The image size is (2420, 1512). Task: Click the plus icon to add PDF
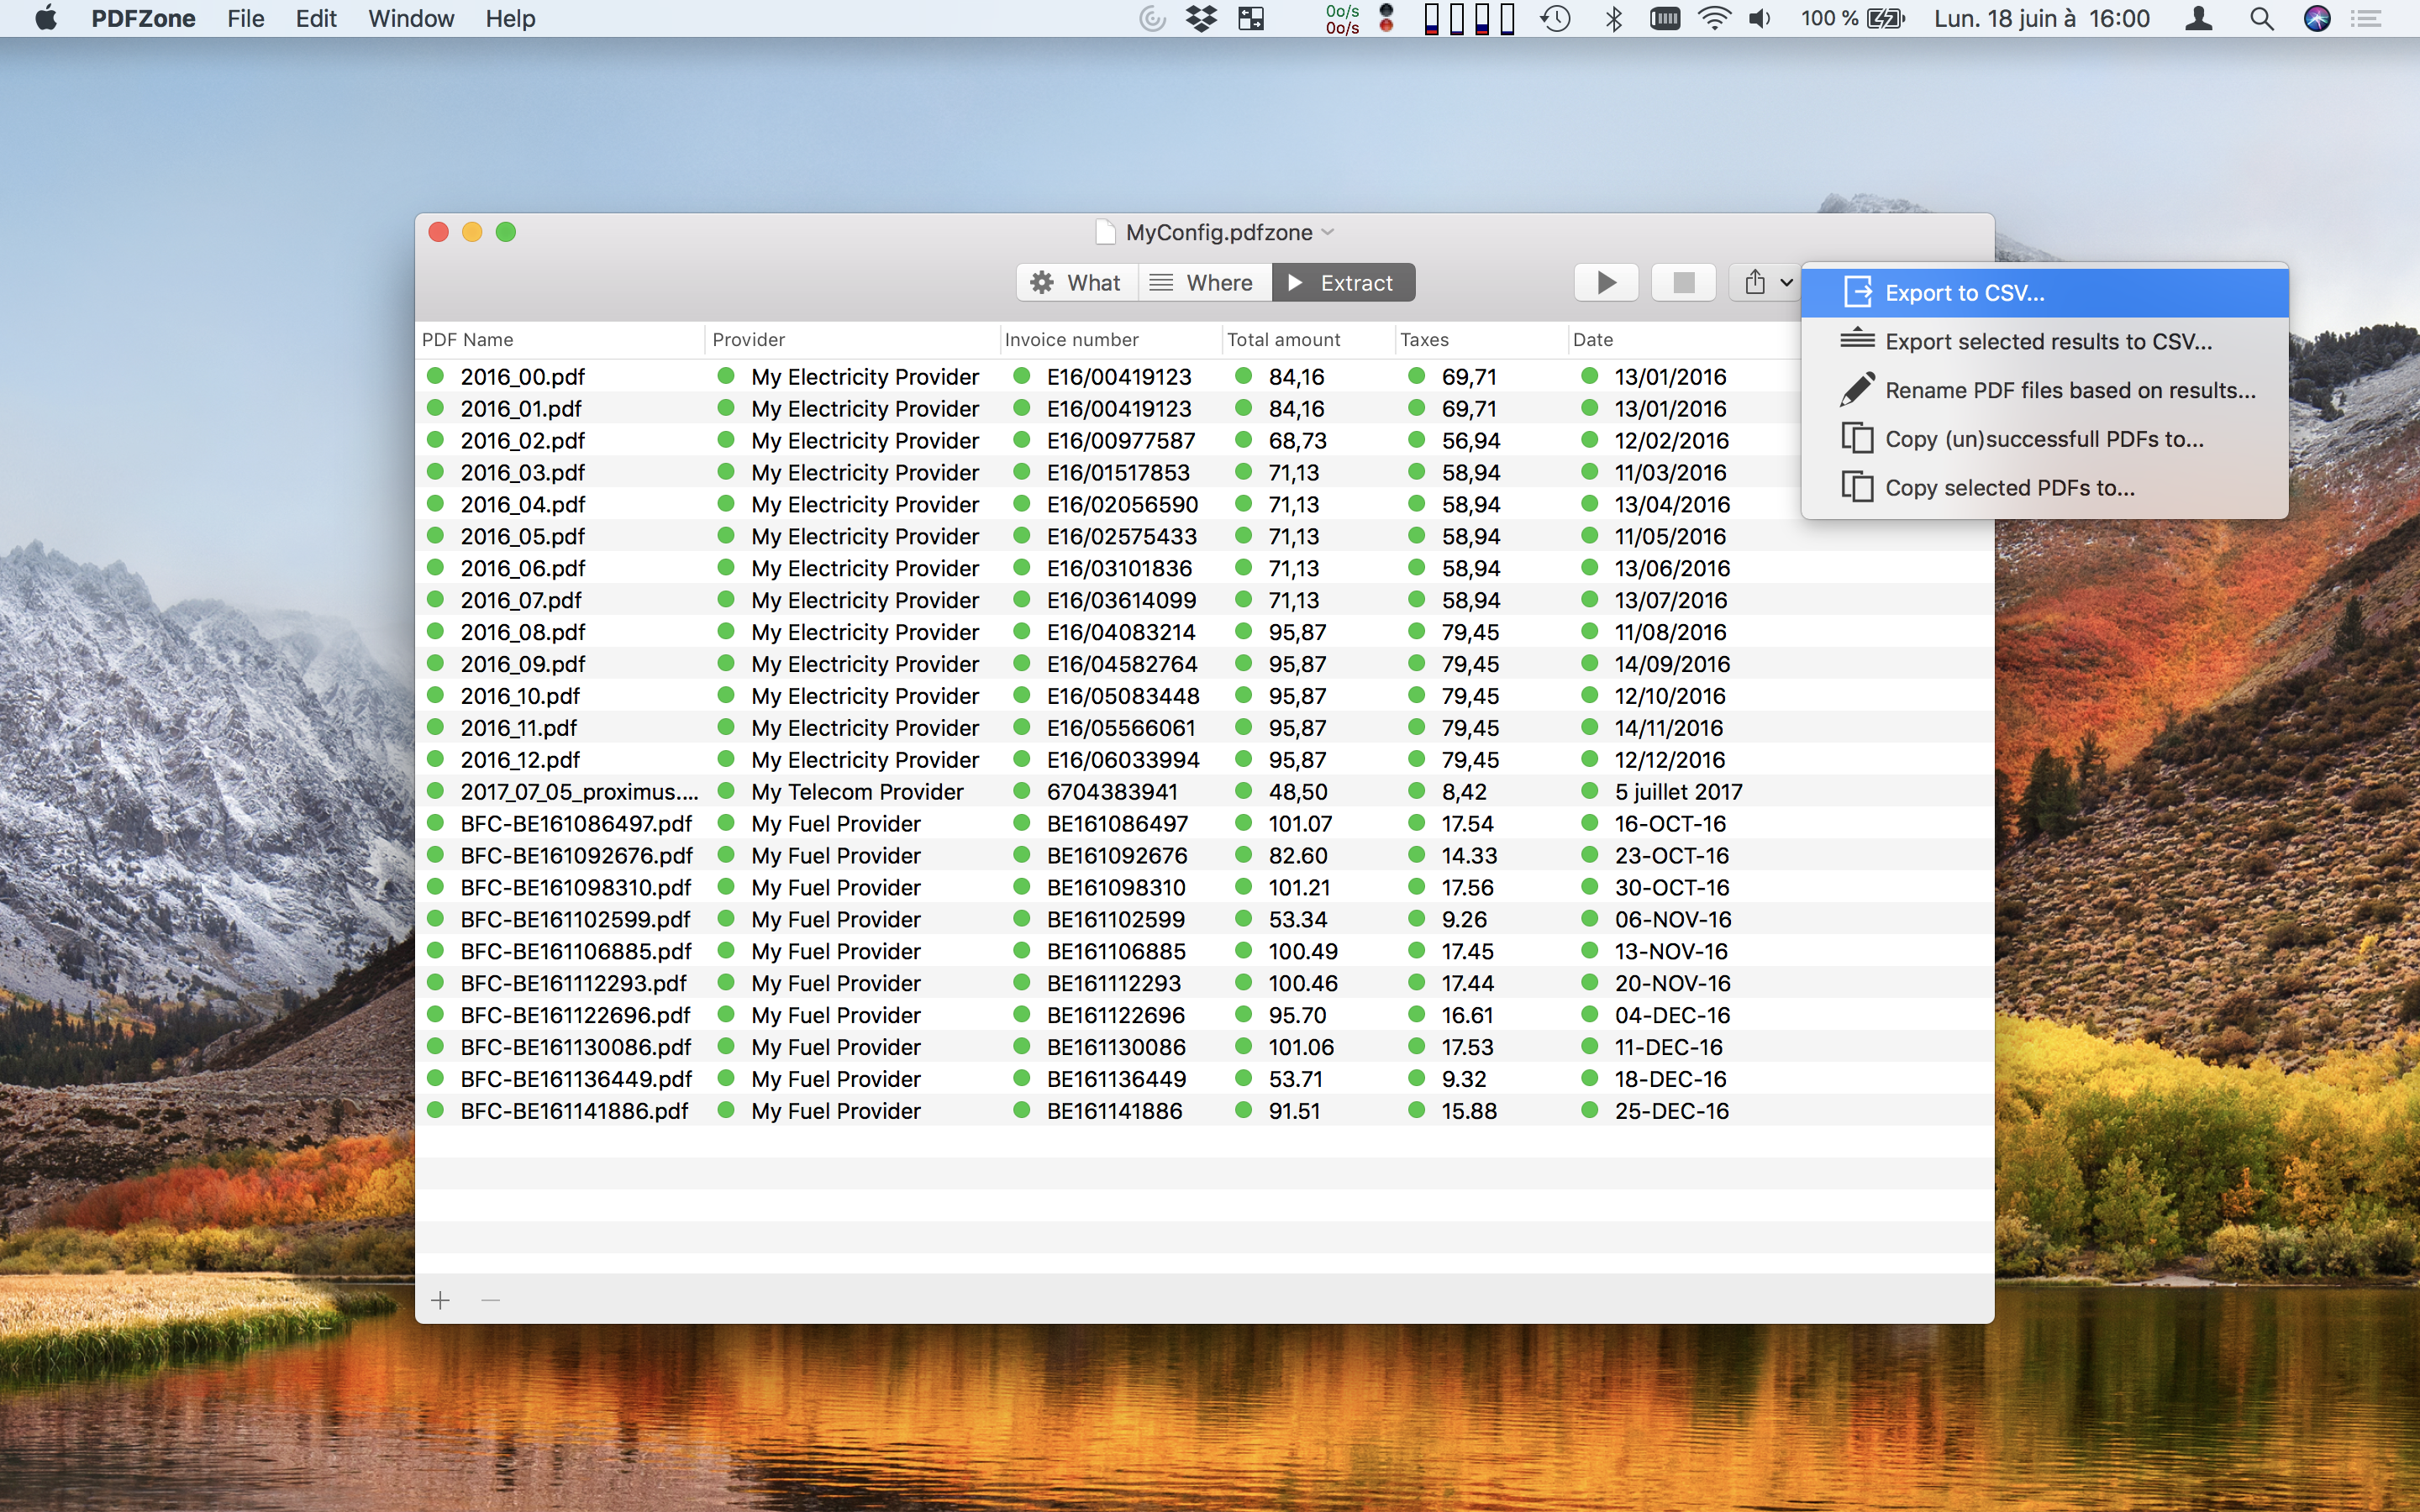441,1300
